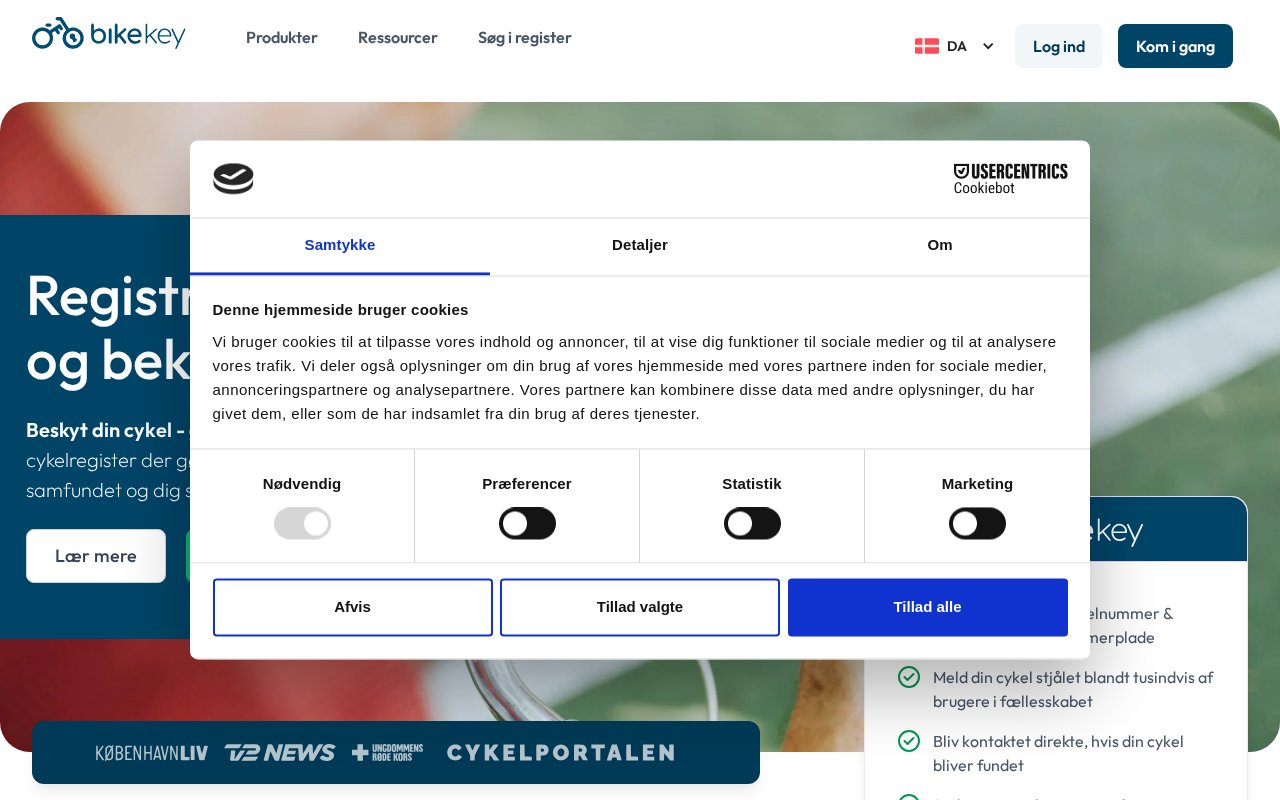Click the Cookiebot round logo icon
1280x800 pixels.
[233, 179]
